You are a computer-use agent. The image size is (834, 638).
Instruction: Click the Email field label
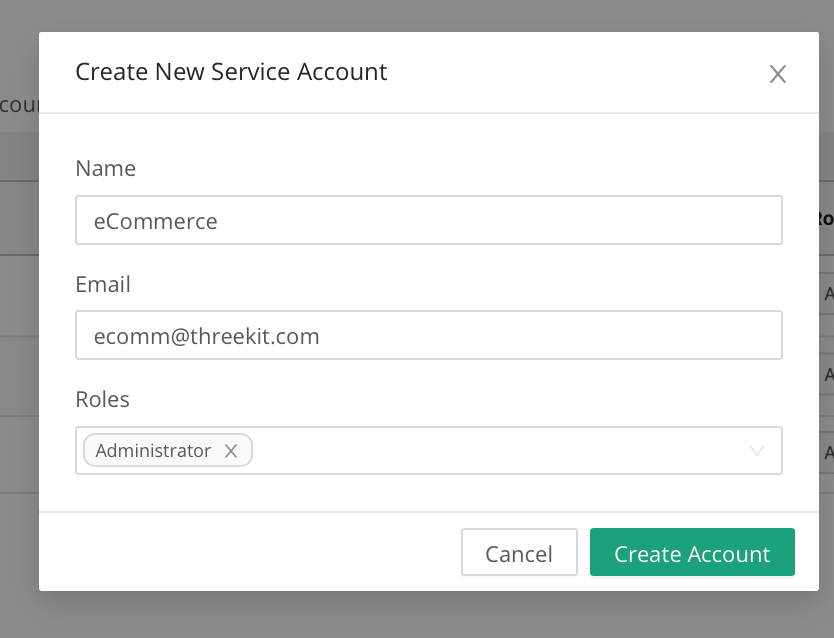[x=103, y=284]
